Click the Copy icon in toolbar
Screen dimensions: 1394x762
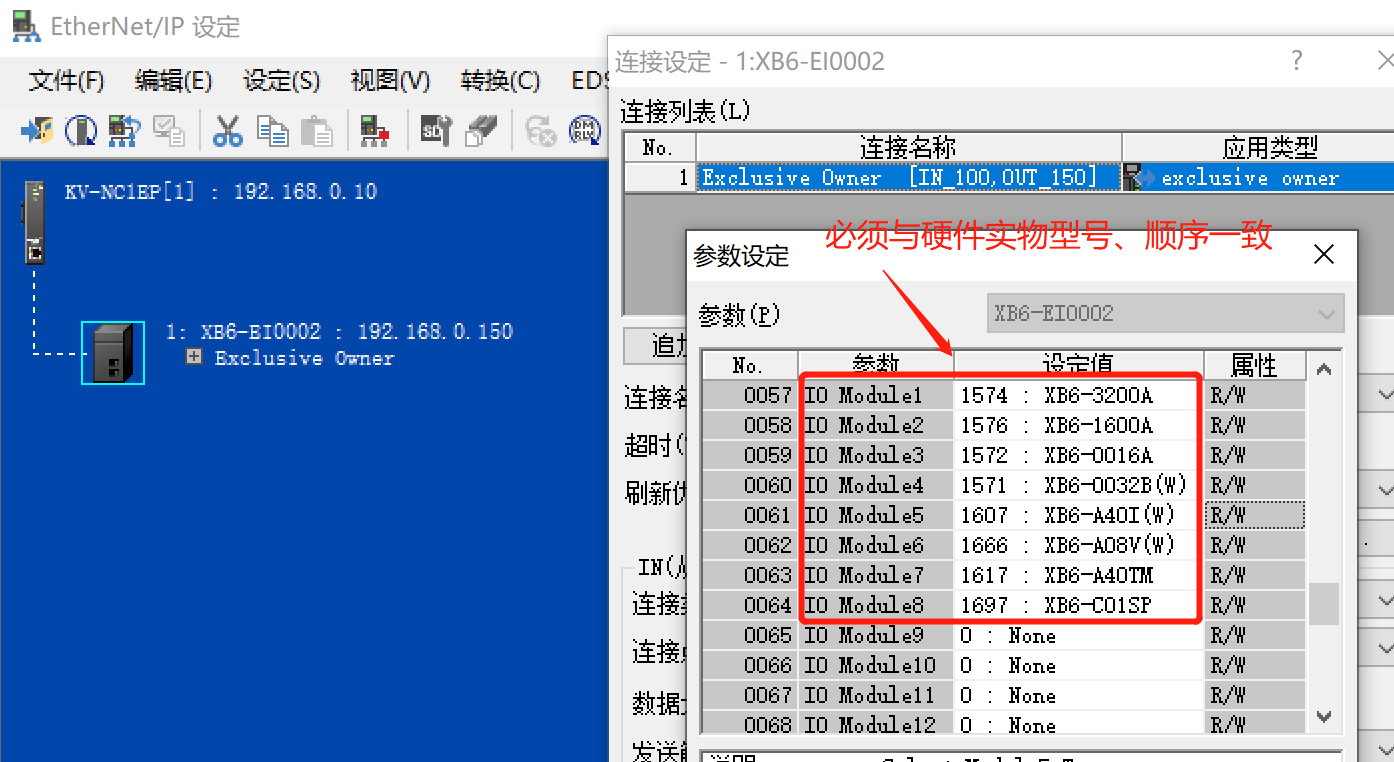pyautogui.click(x=272, y=131)
